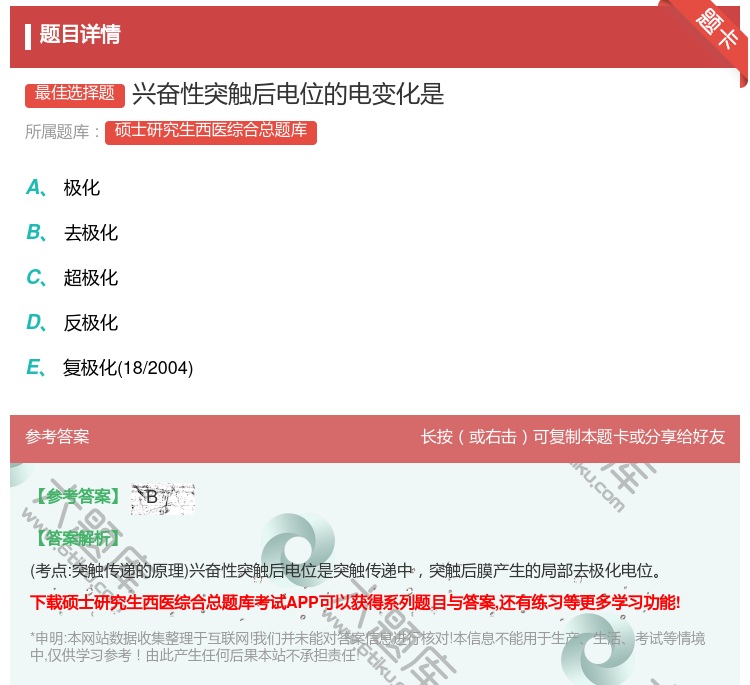Select option E 复极化(18/2004)
Image resolution: width=750 pixels, height=685 pixels.
[110, 368]
